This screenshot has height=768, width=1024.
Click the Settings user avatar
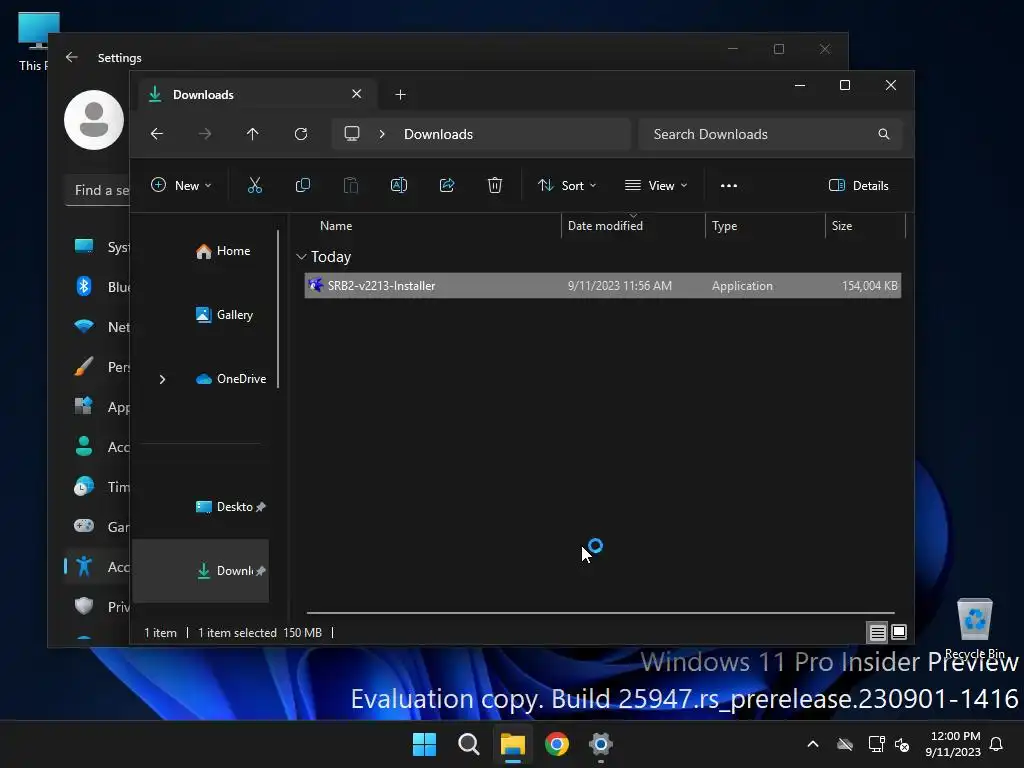coord(94,120)
